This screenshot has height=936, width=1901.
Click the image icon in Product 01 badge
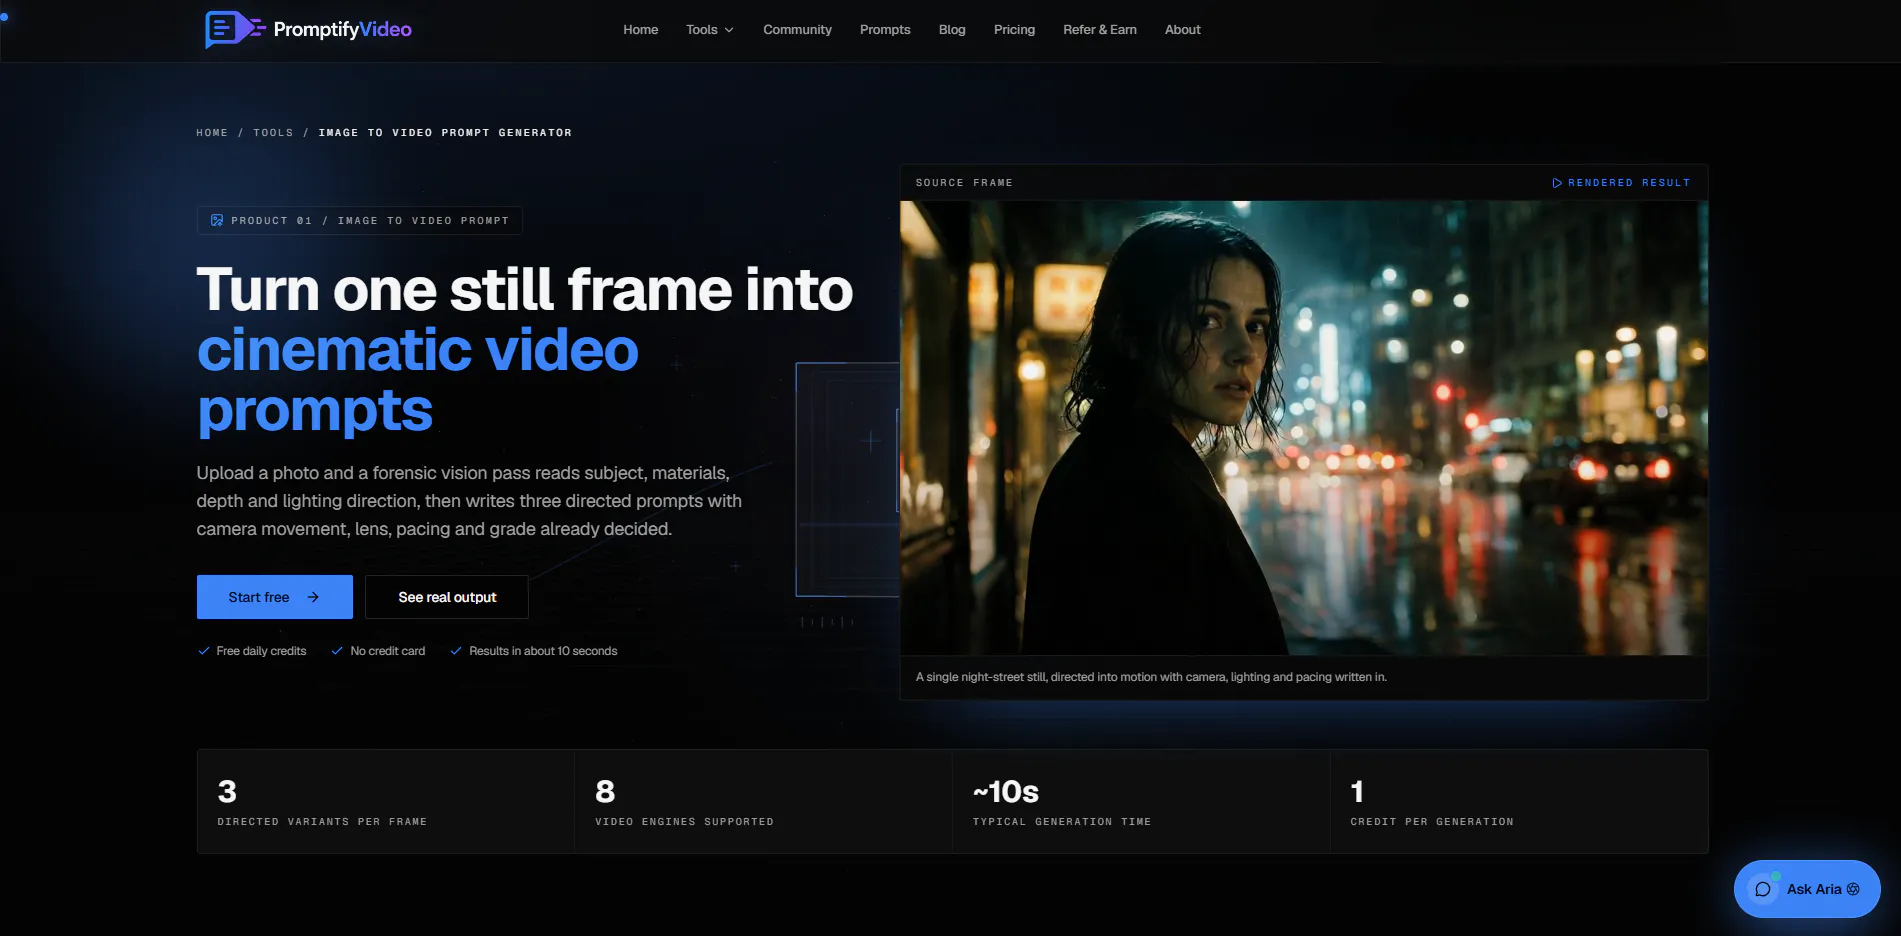(x=217, y=220)
